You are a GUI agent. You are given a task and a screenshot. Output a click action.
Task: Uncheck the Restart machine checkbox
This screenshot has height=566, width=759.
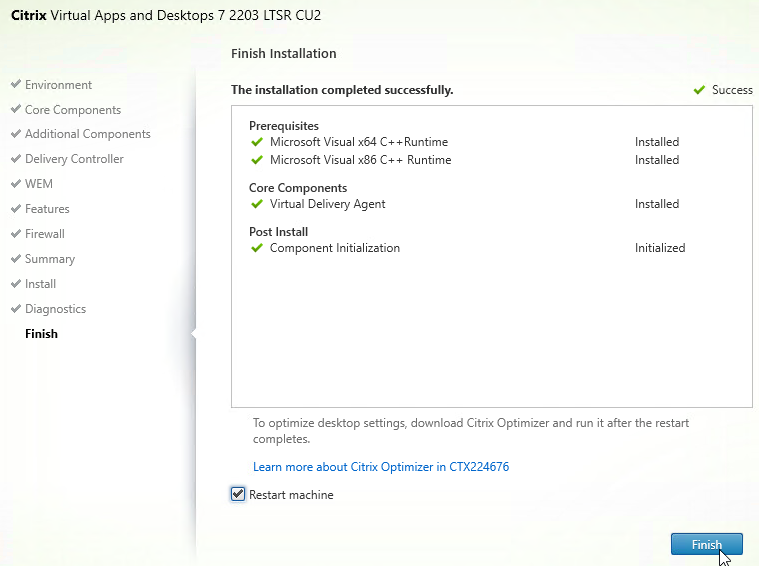(x=238, y=494)
